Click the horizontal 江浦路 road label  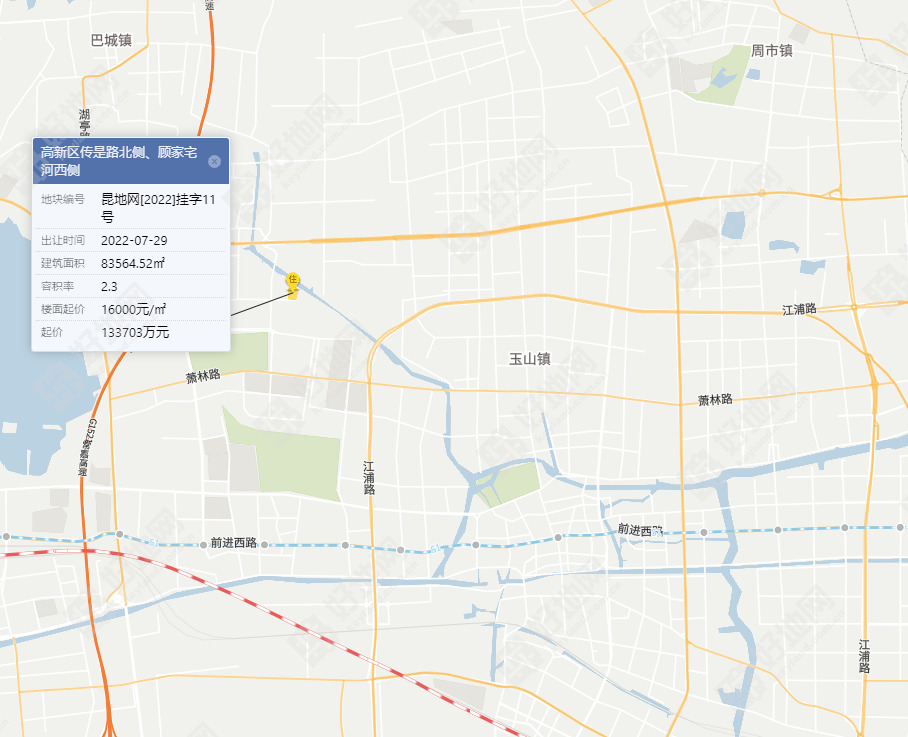(799, 309)
